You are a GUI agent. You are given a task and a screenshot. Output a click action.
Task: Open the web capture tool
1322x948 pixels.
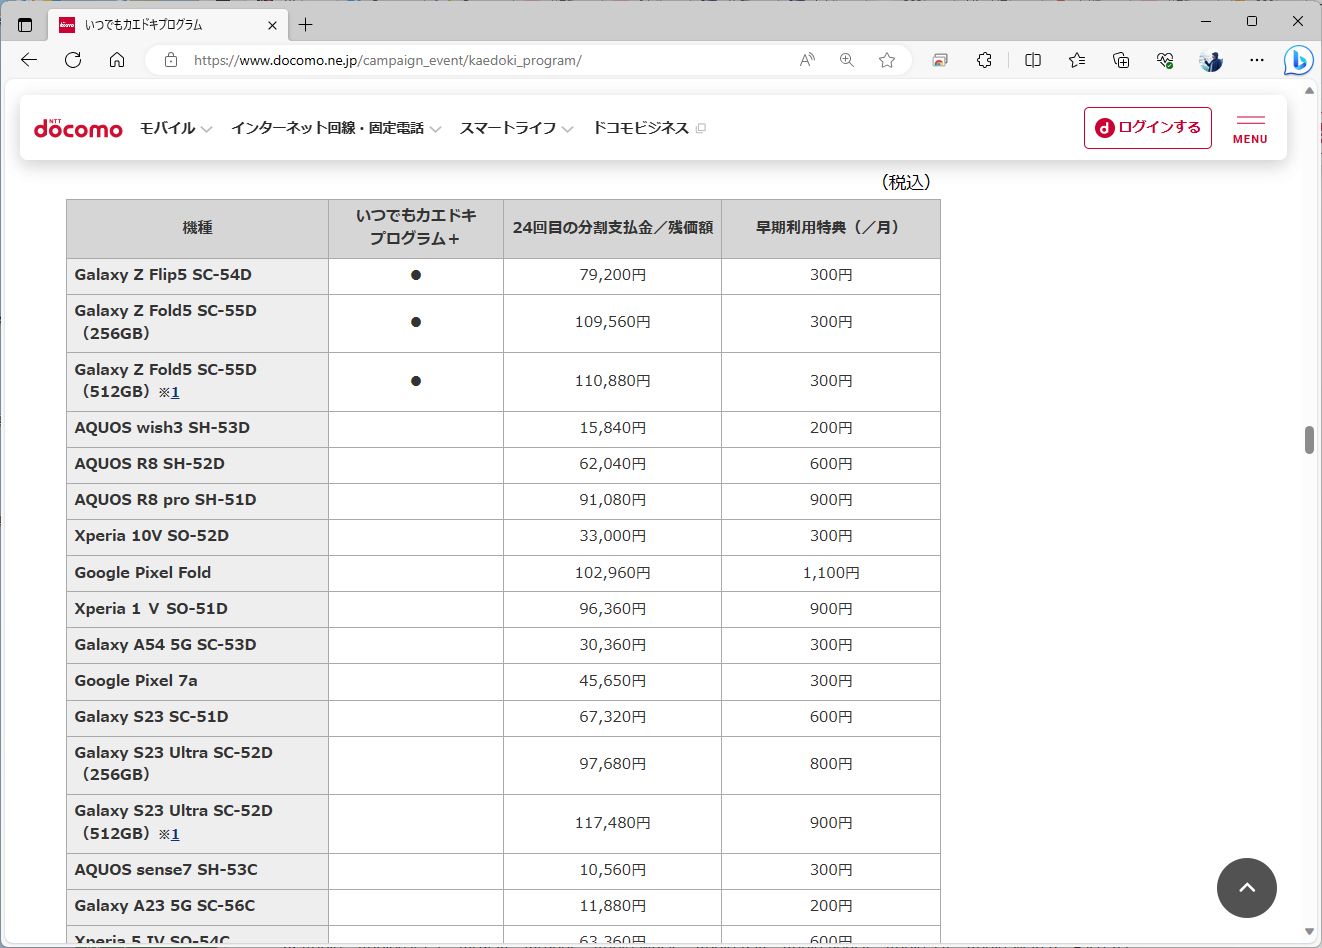tap(939, 61)
